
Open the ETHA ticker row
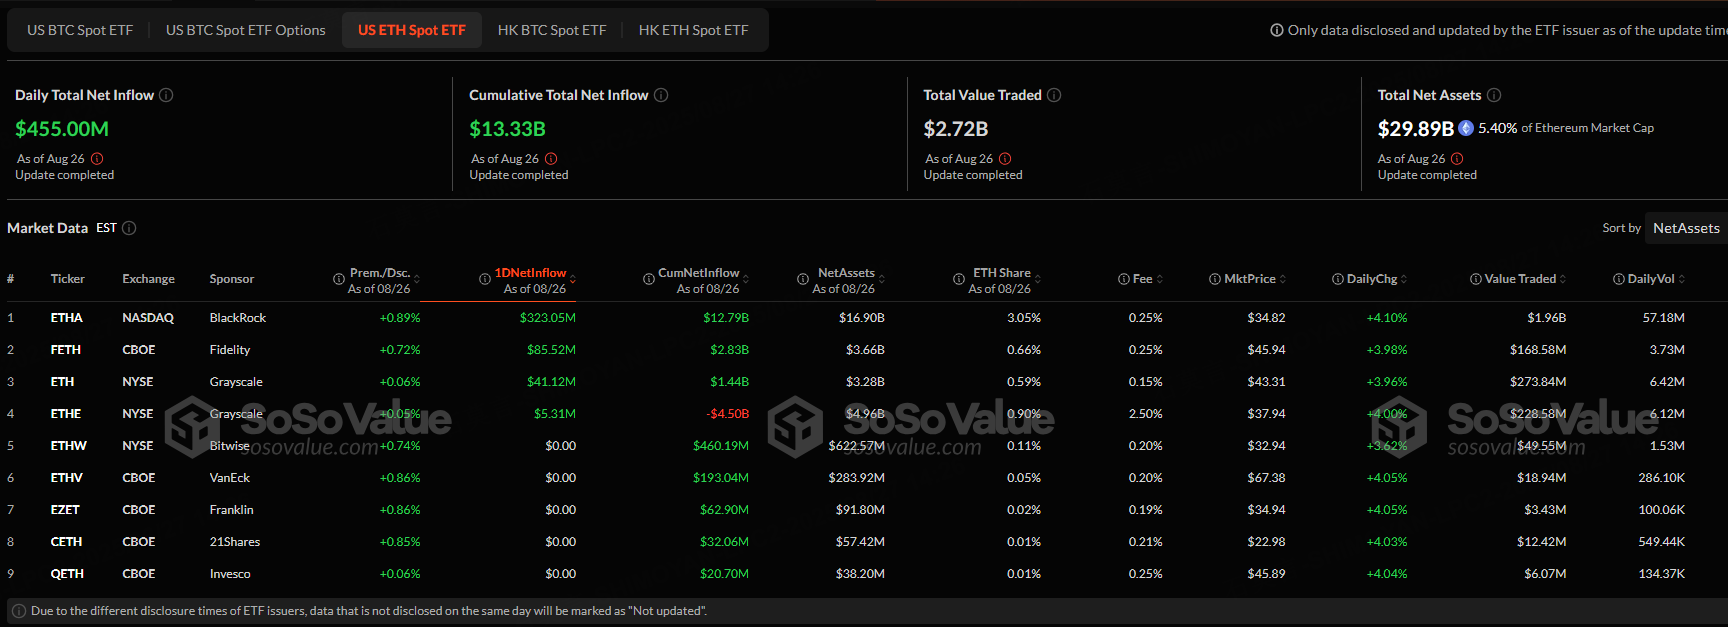(67, 318)
